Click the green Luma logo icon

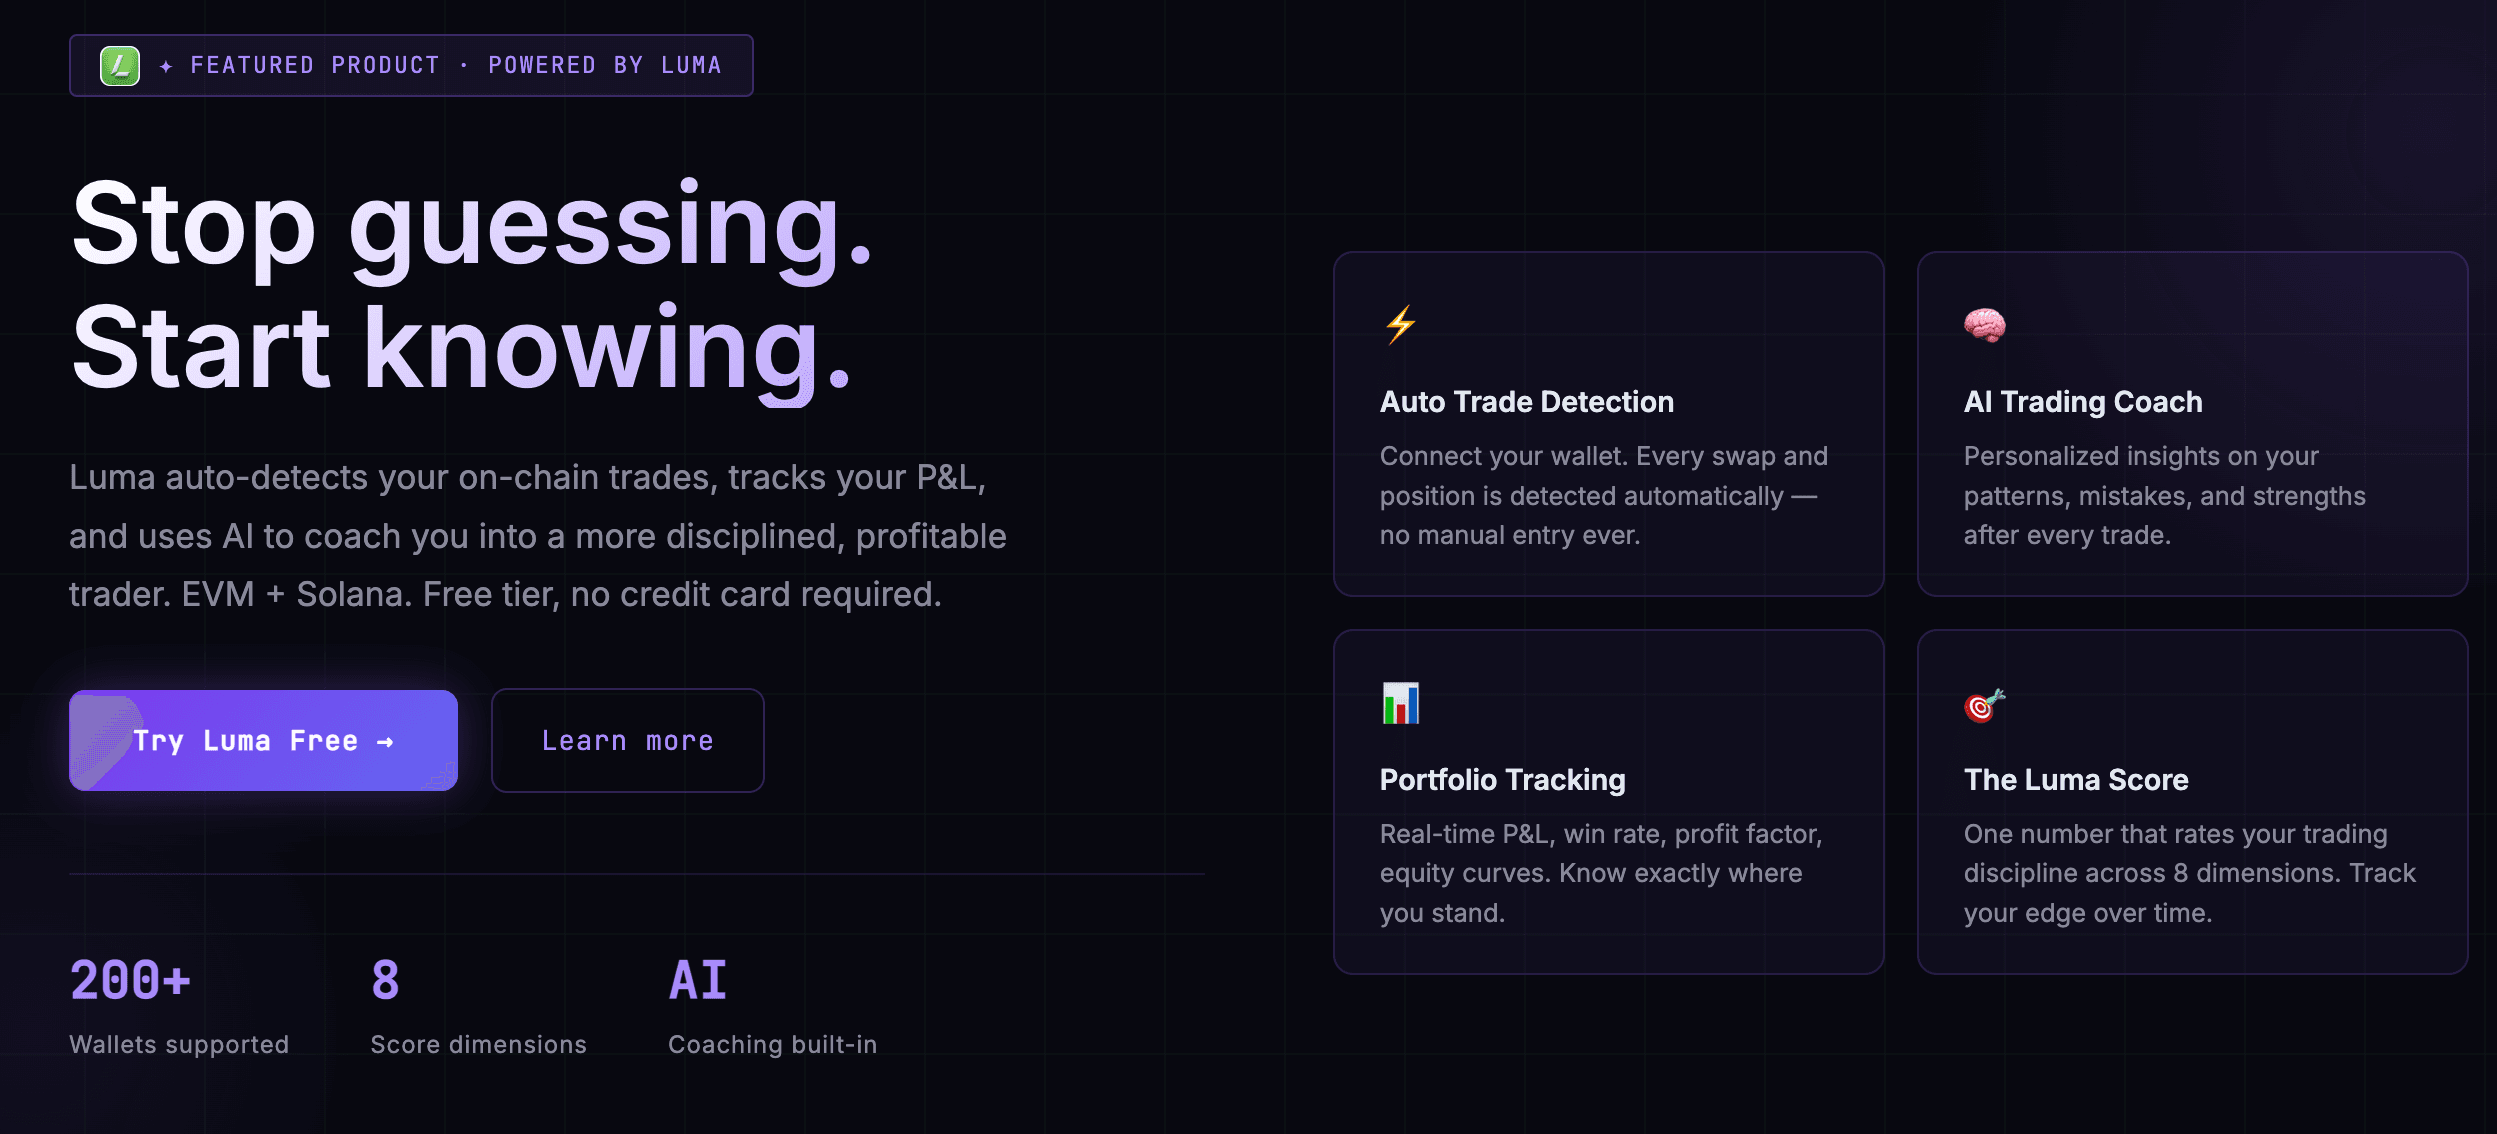pyautogui.click(x=120, y=66)
